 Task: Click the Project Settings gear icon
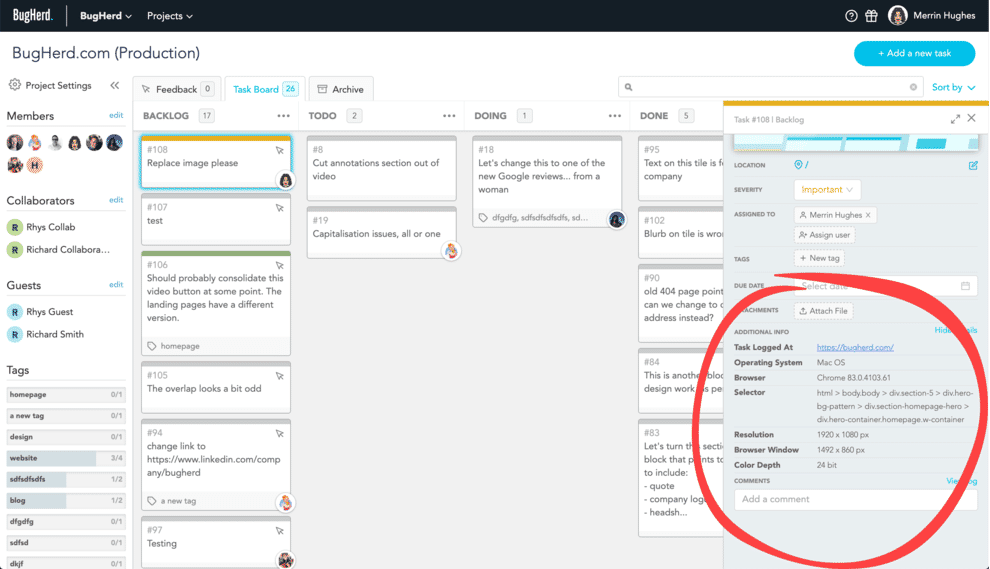15,85
